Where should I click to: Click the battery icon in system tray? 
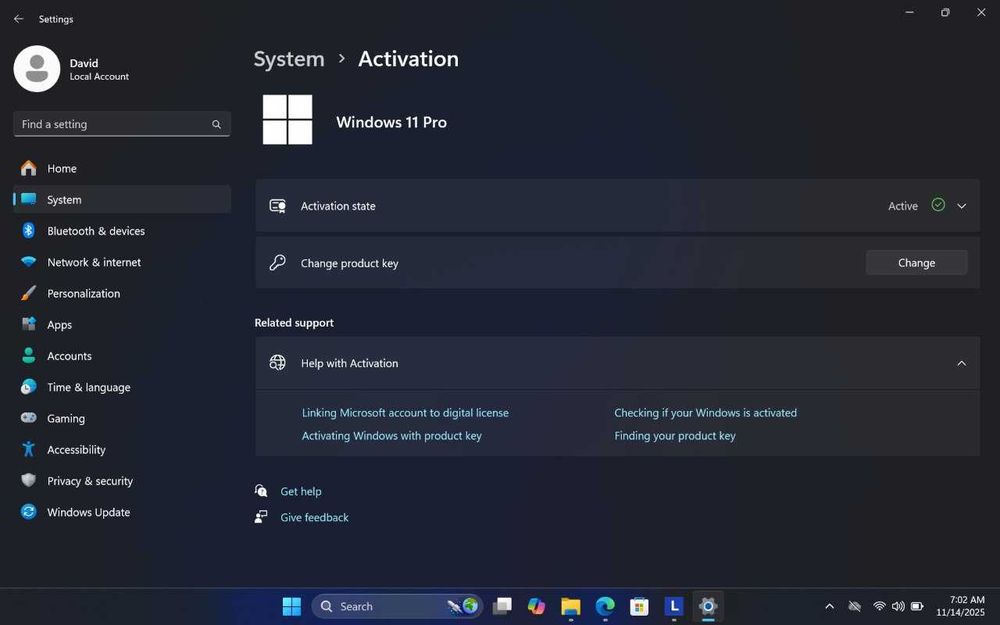point(917,606)
